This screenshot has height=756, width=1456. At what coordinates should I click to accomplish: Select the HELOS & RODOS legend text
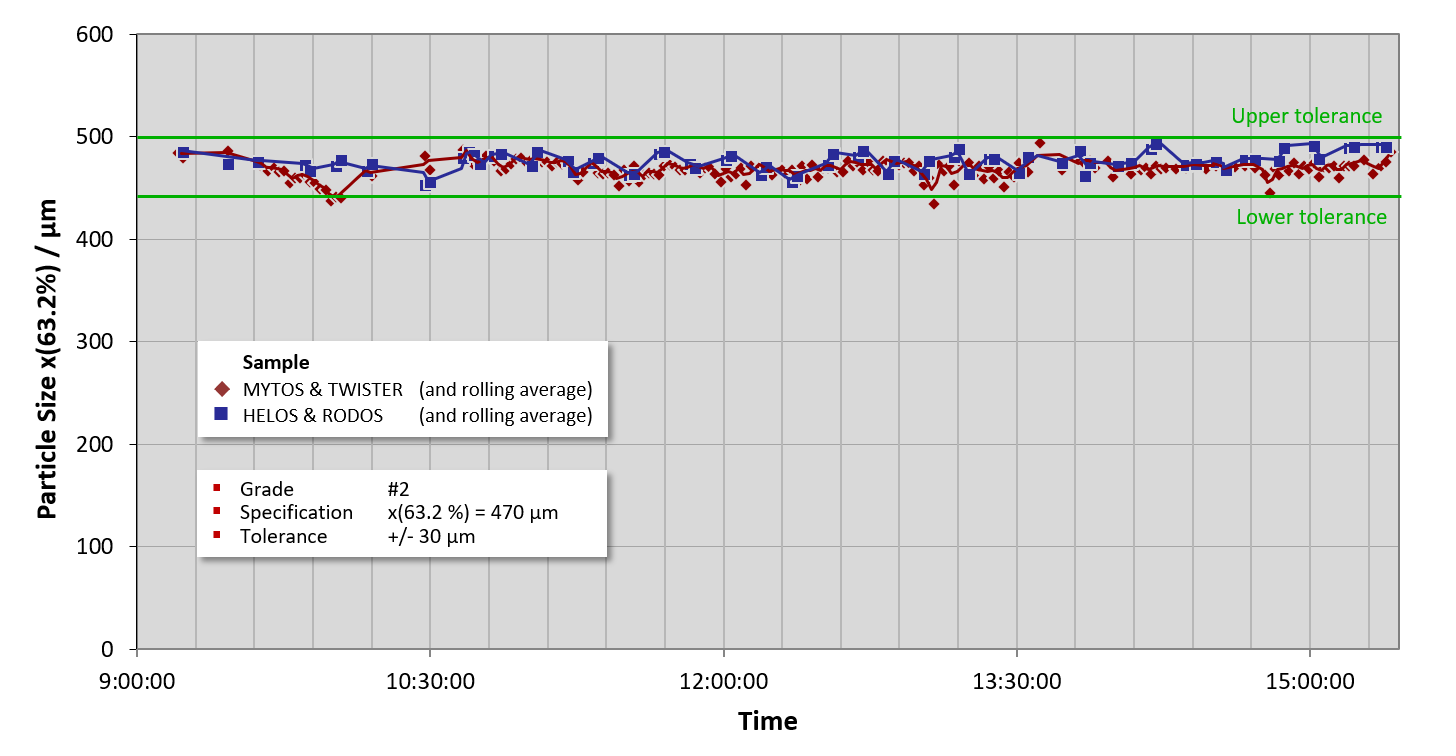click(313, 416)
